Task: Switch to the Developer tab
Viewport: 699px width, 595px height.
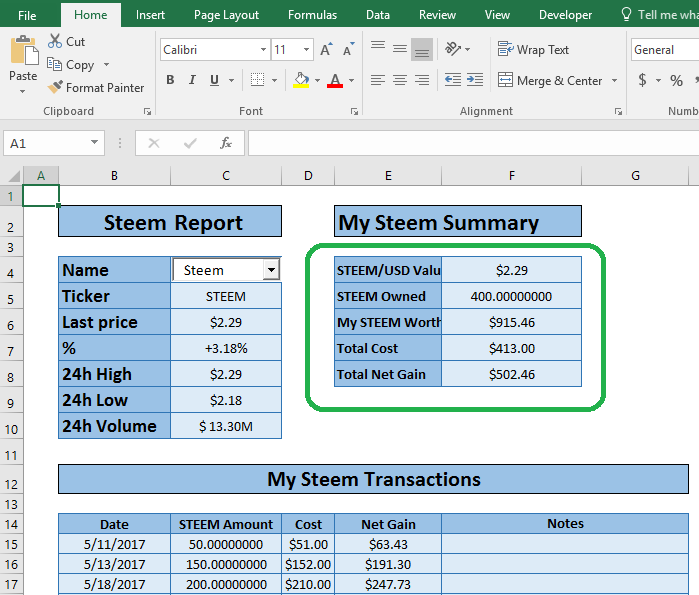Action: point(566,15)
